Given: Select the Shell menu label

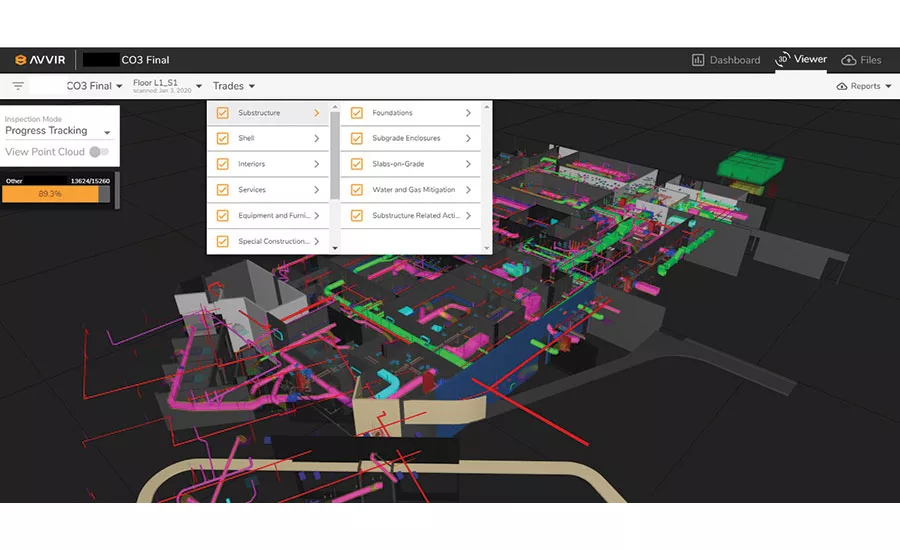Looking at the screenshot, I should point(246,138).
